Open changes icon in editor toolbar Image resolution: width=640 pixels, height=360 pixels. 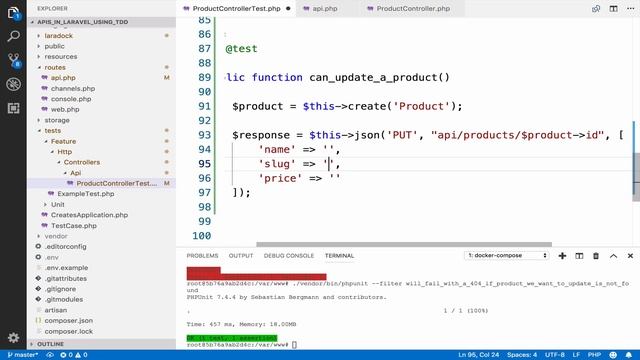point(596,9)
